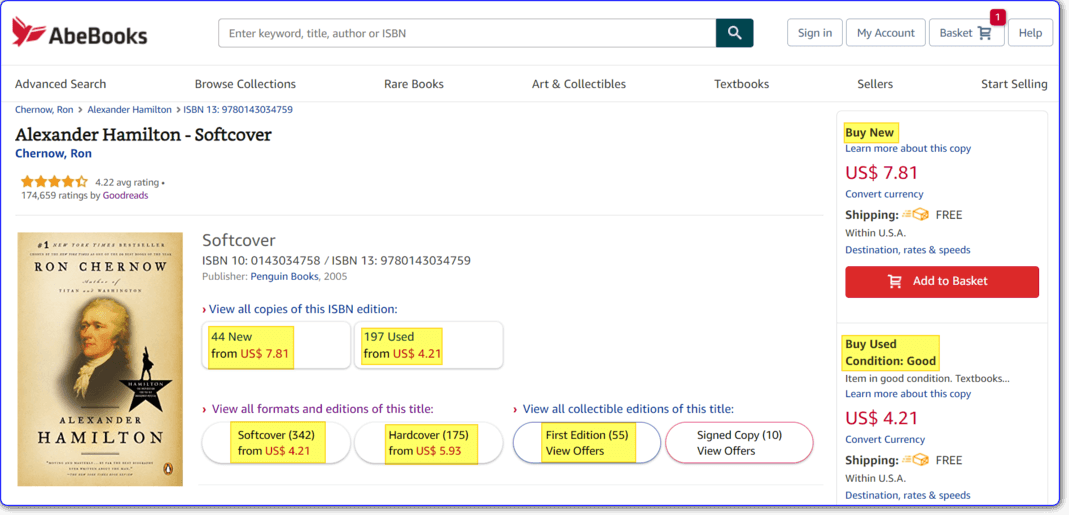Click Learn more about this copy under Buy Used
The height and width of the screenshot is (515, 1069).
pyautogui.click(x=908, y=394)
